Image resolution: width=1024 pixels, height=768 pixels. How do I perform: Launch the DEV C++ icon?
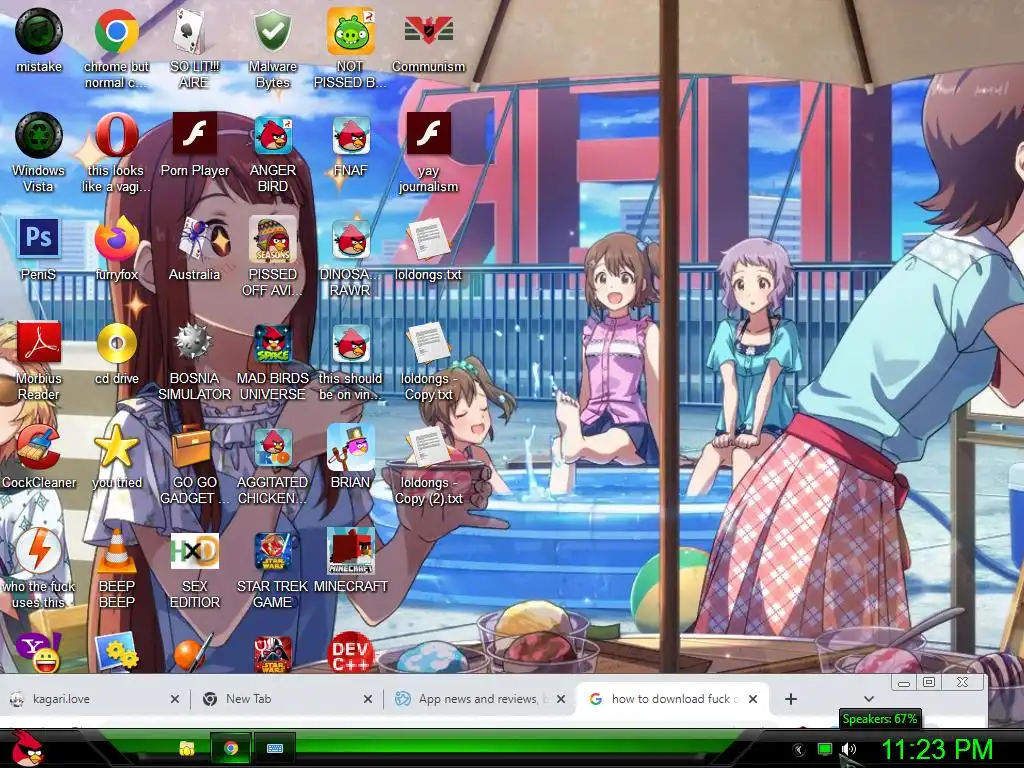point(350,652)
